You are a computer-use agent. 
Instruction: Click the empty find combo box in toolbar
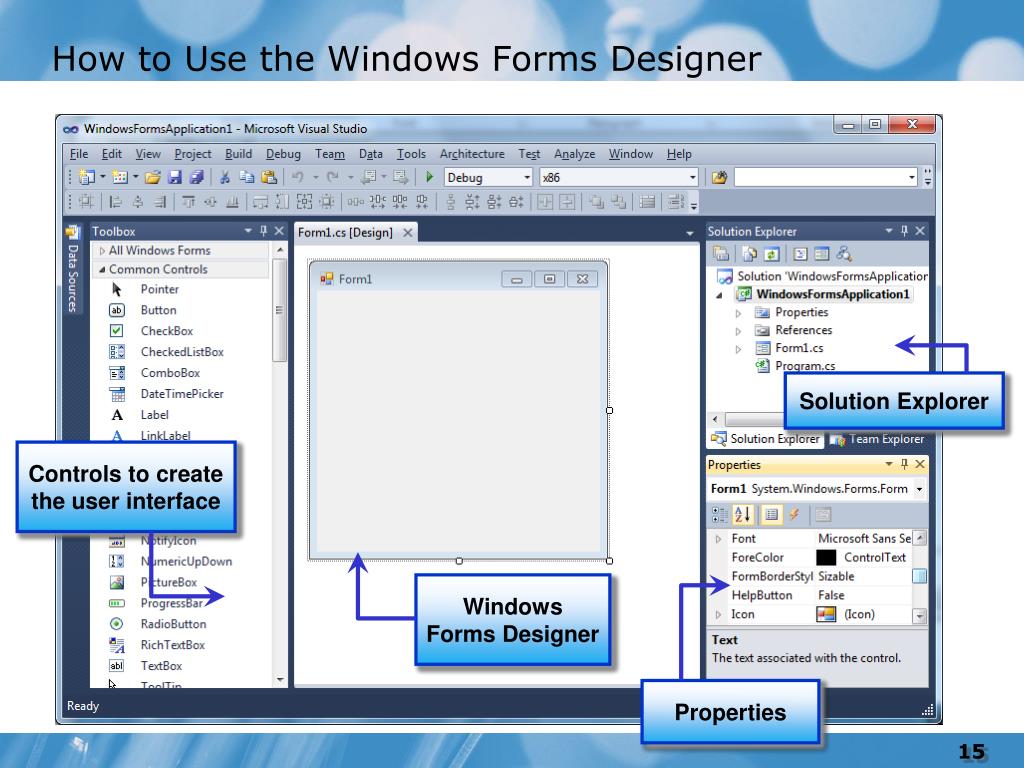826,177
